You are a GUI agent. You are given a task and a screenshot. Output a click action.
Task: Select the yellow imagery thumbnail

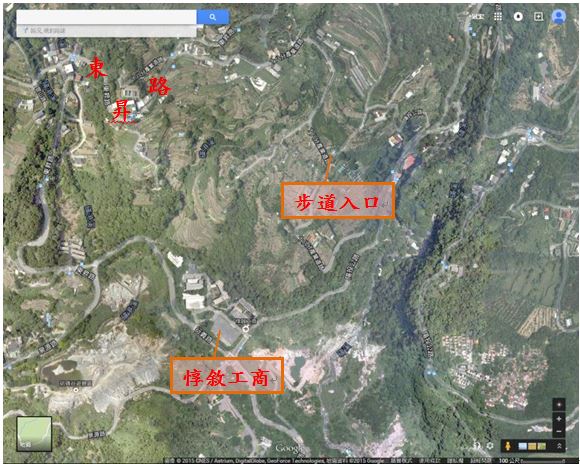tap(532, 446)
